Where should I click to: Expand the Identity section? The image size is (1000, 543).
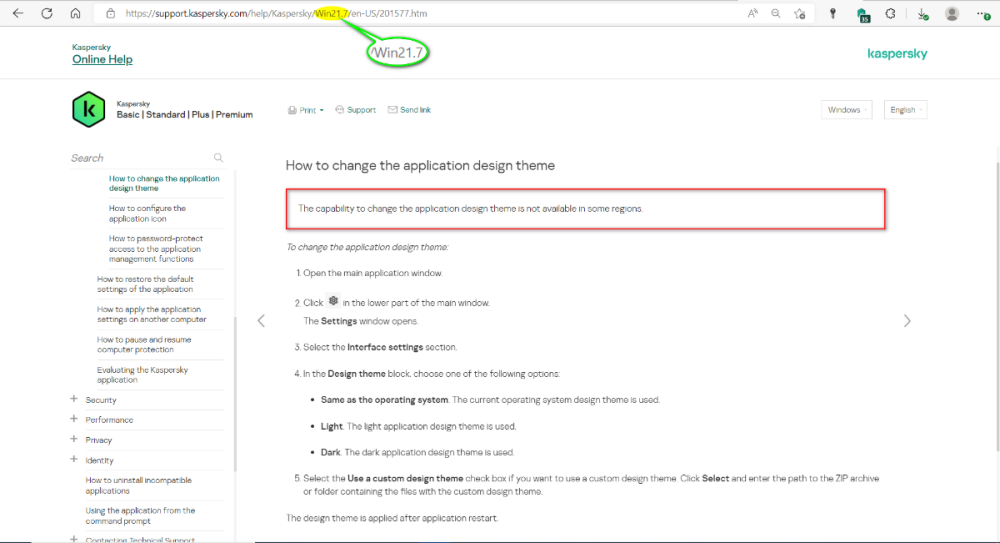(x=73, y=459)
